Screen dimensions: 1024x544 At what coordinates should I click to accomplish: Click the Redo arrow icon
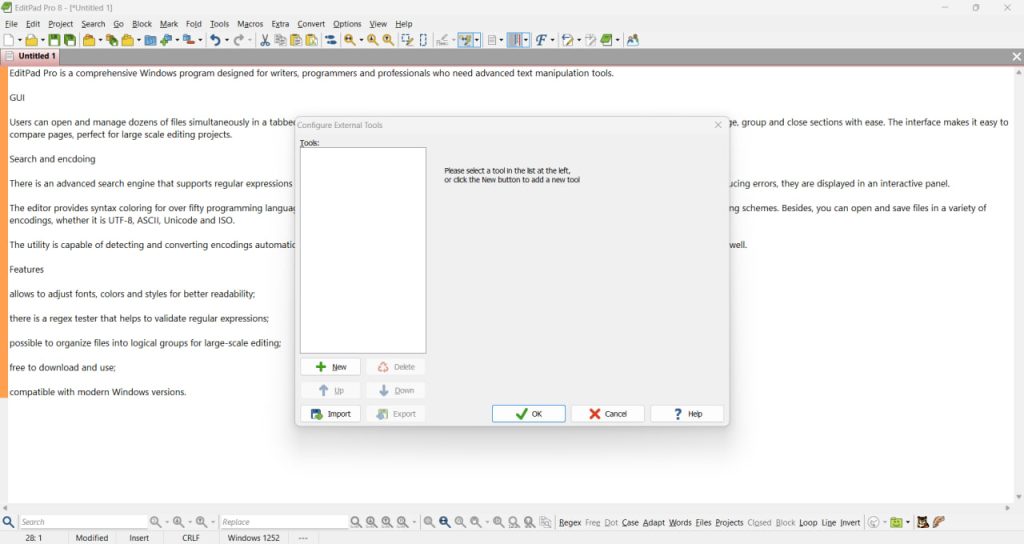238,40
